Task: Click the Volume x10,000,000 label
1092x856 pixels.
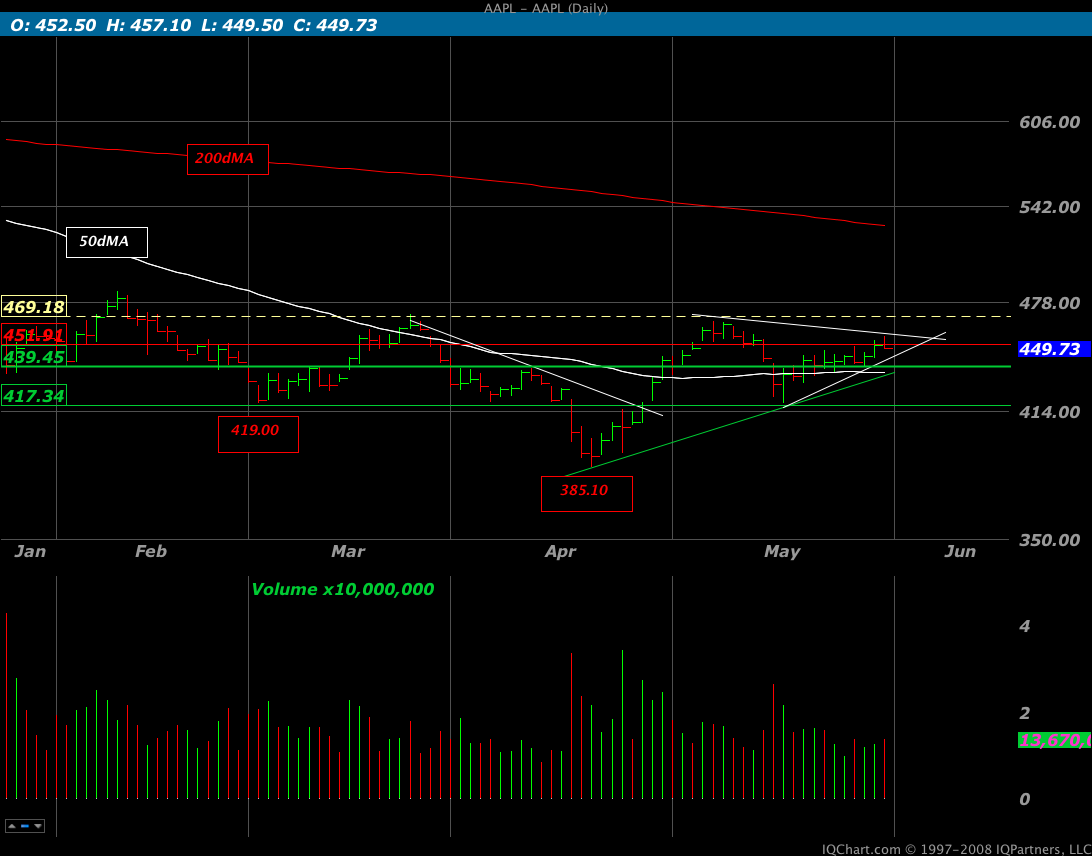Action: click(343, 589)
